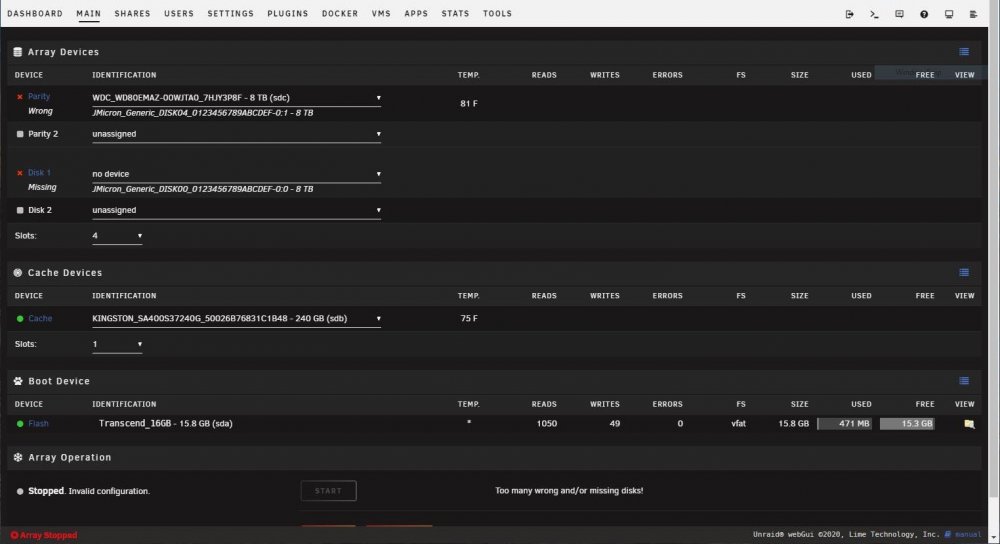Click the Array Devices section icon
Image resolution: width=1000 pixels, height=544 pixels.
coord(18,52)
